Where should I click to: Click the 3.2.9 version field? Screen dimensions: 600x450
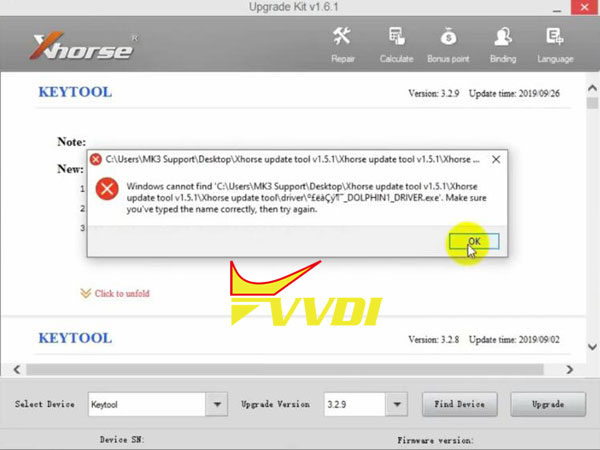pos(355,404)
